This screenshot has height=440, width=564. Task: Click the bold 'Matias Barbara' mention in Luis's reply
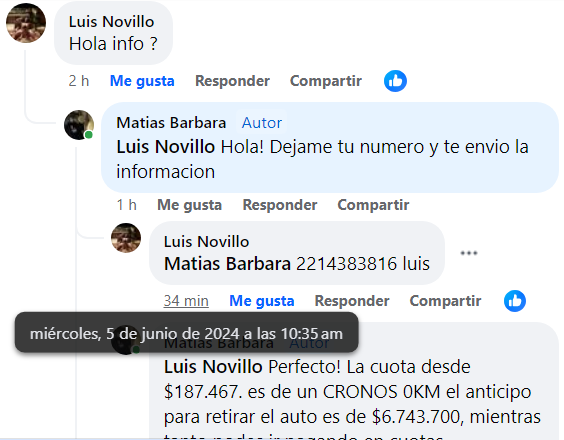(x=227, y=264)
